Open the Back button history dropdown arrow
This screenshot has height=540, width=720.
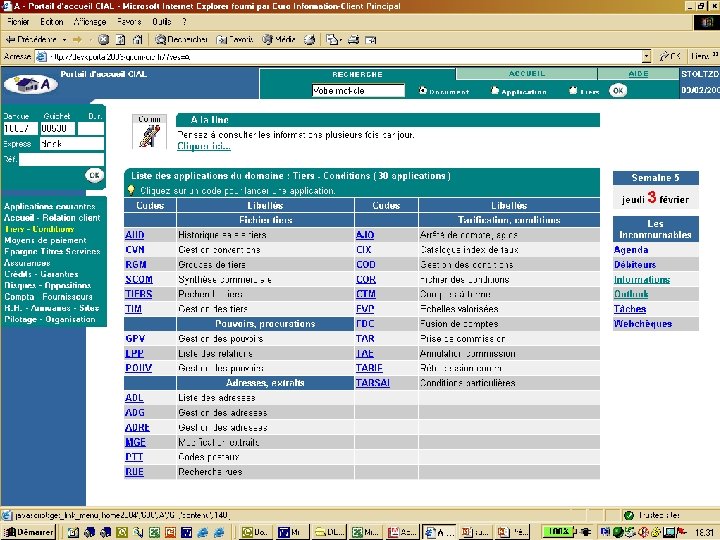(x=66, y=39)
